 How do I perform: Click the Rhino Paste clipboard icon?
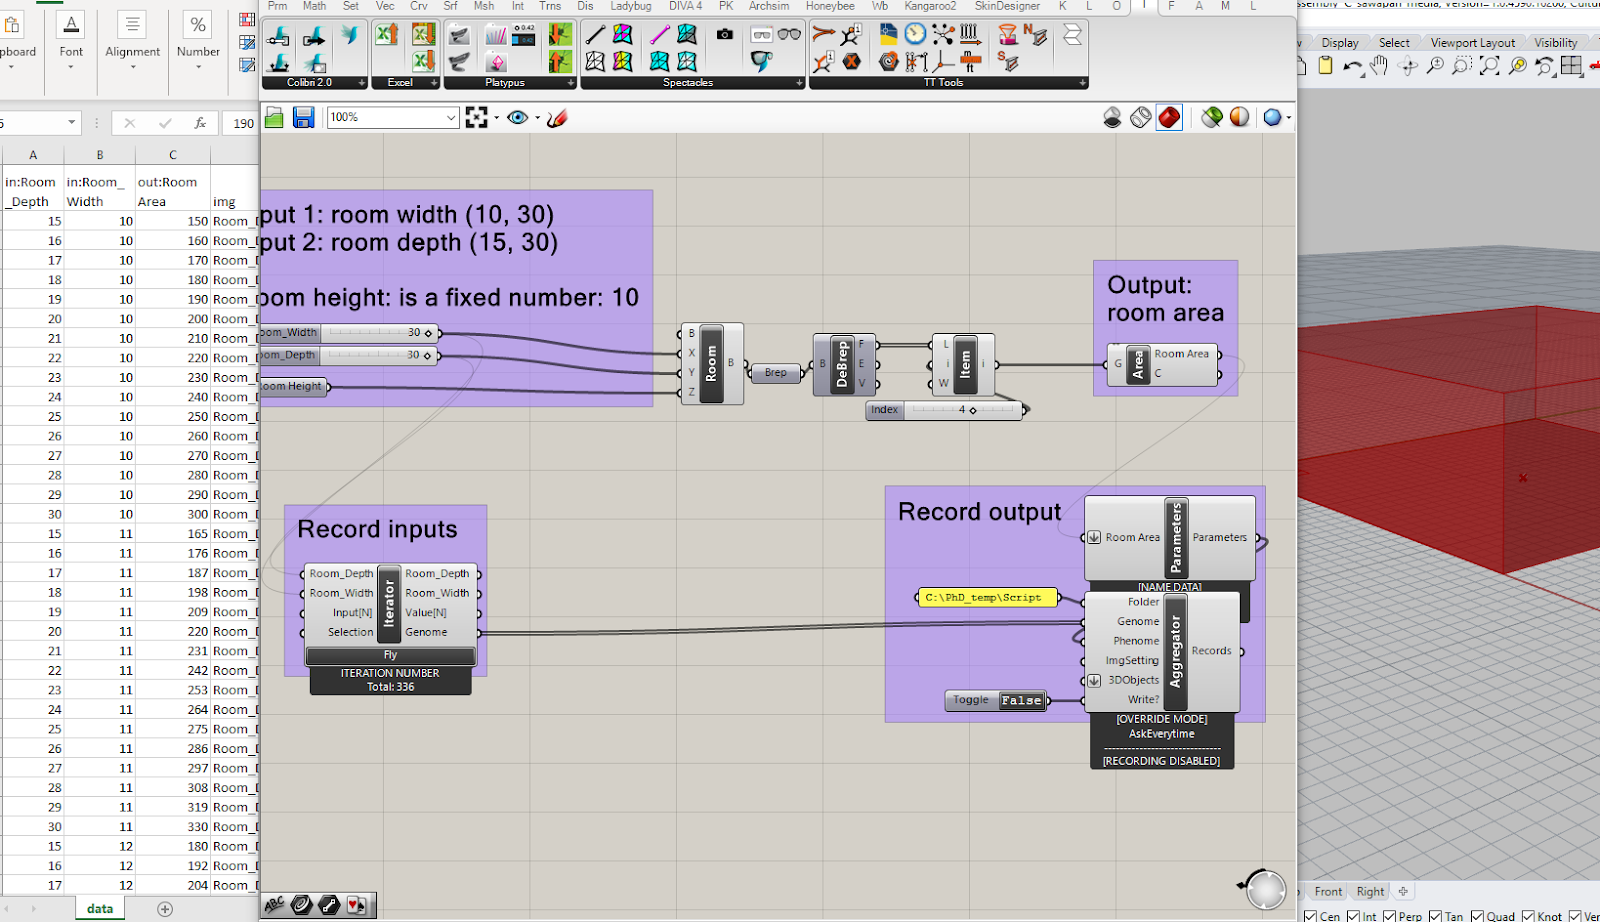point(1326,66)
